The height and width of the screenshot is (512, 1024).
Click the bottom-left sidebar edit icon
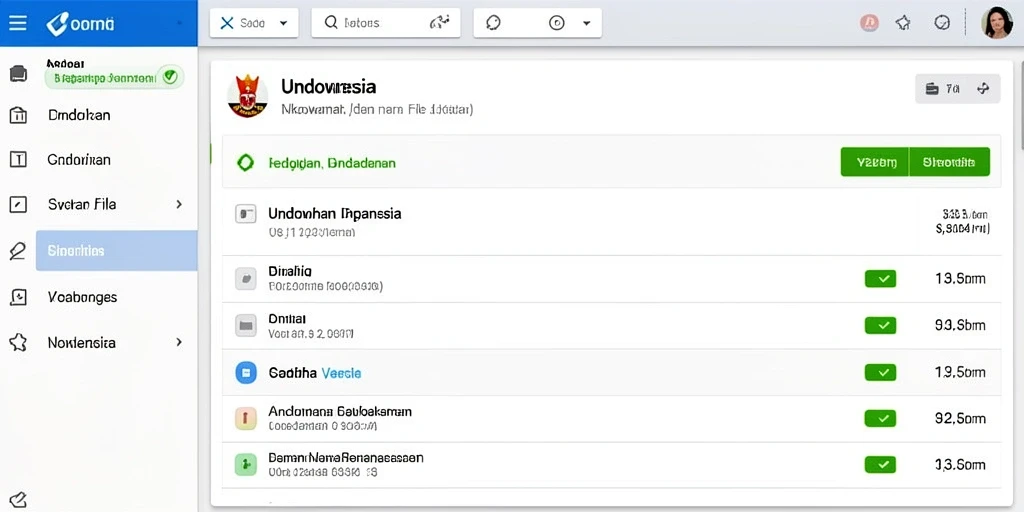click(18, 500)
